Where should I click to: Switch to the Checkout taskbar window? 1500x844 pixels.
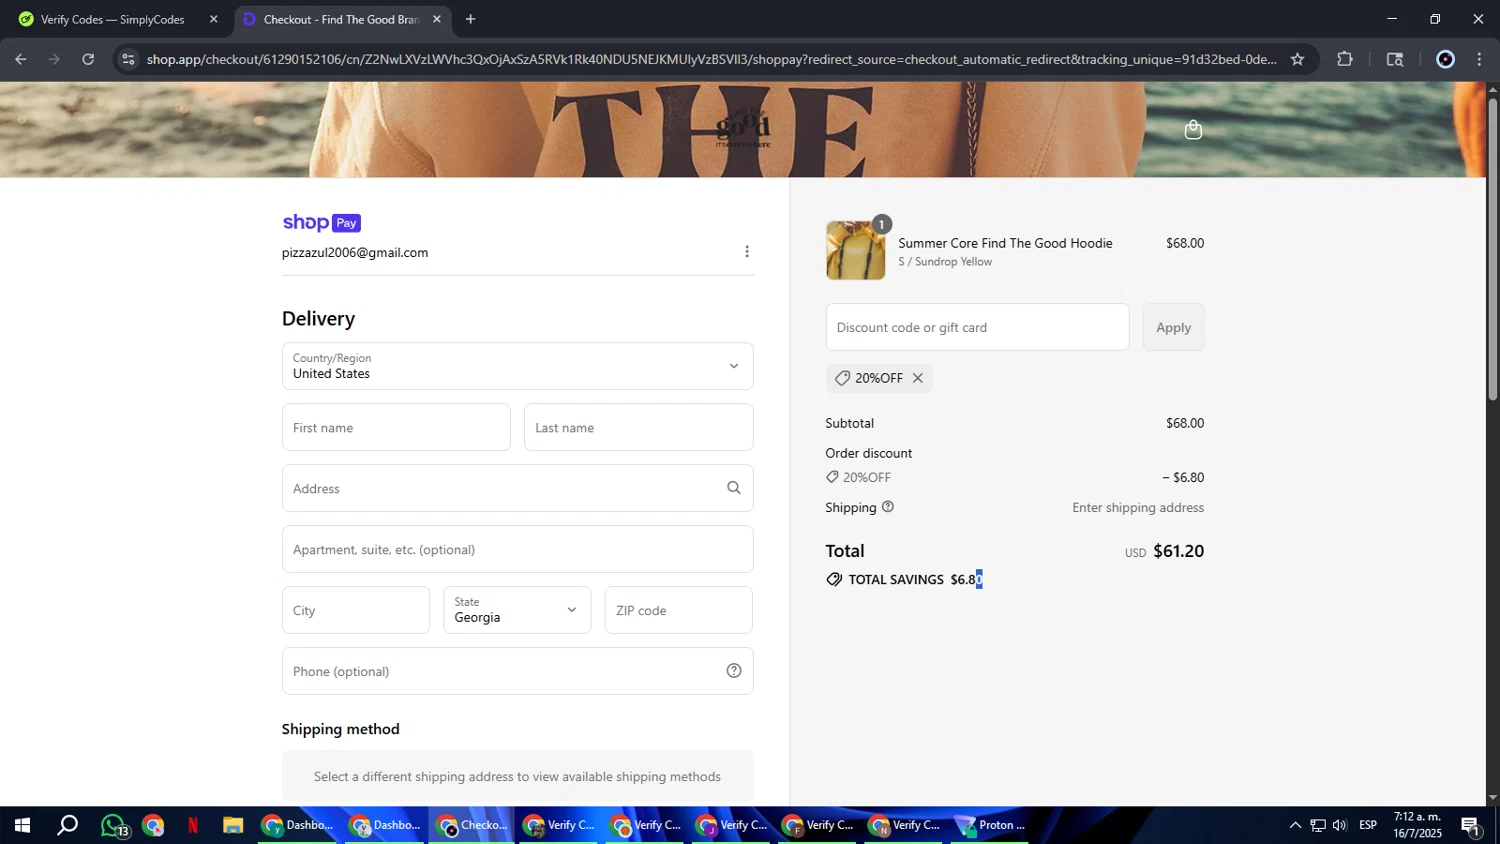coord(472,825)
